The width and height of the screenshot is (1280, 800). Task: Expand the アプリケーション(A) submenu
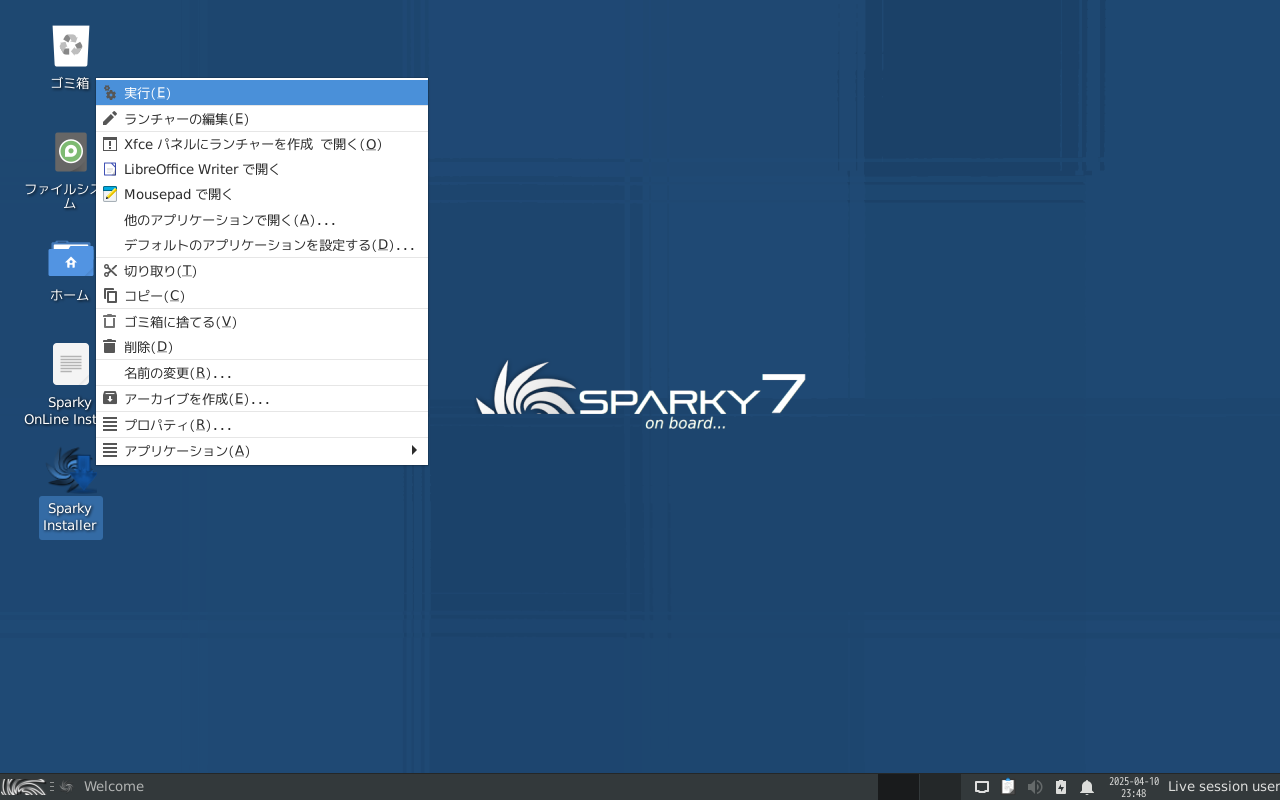click(262, 451)
